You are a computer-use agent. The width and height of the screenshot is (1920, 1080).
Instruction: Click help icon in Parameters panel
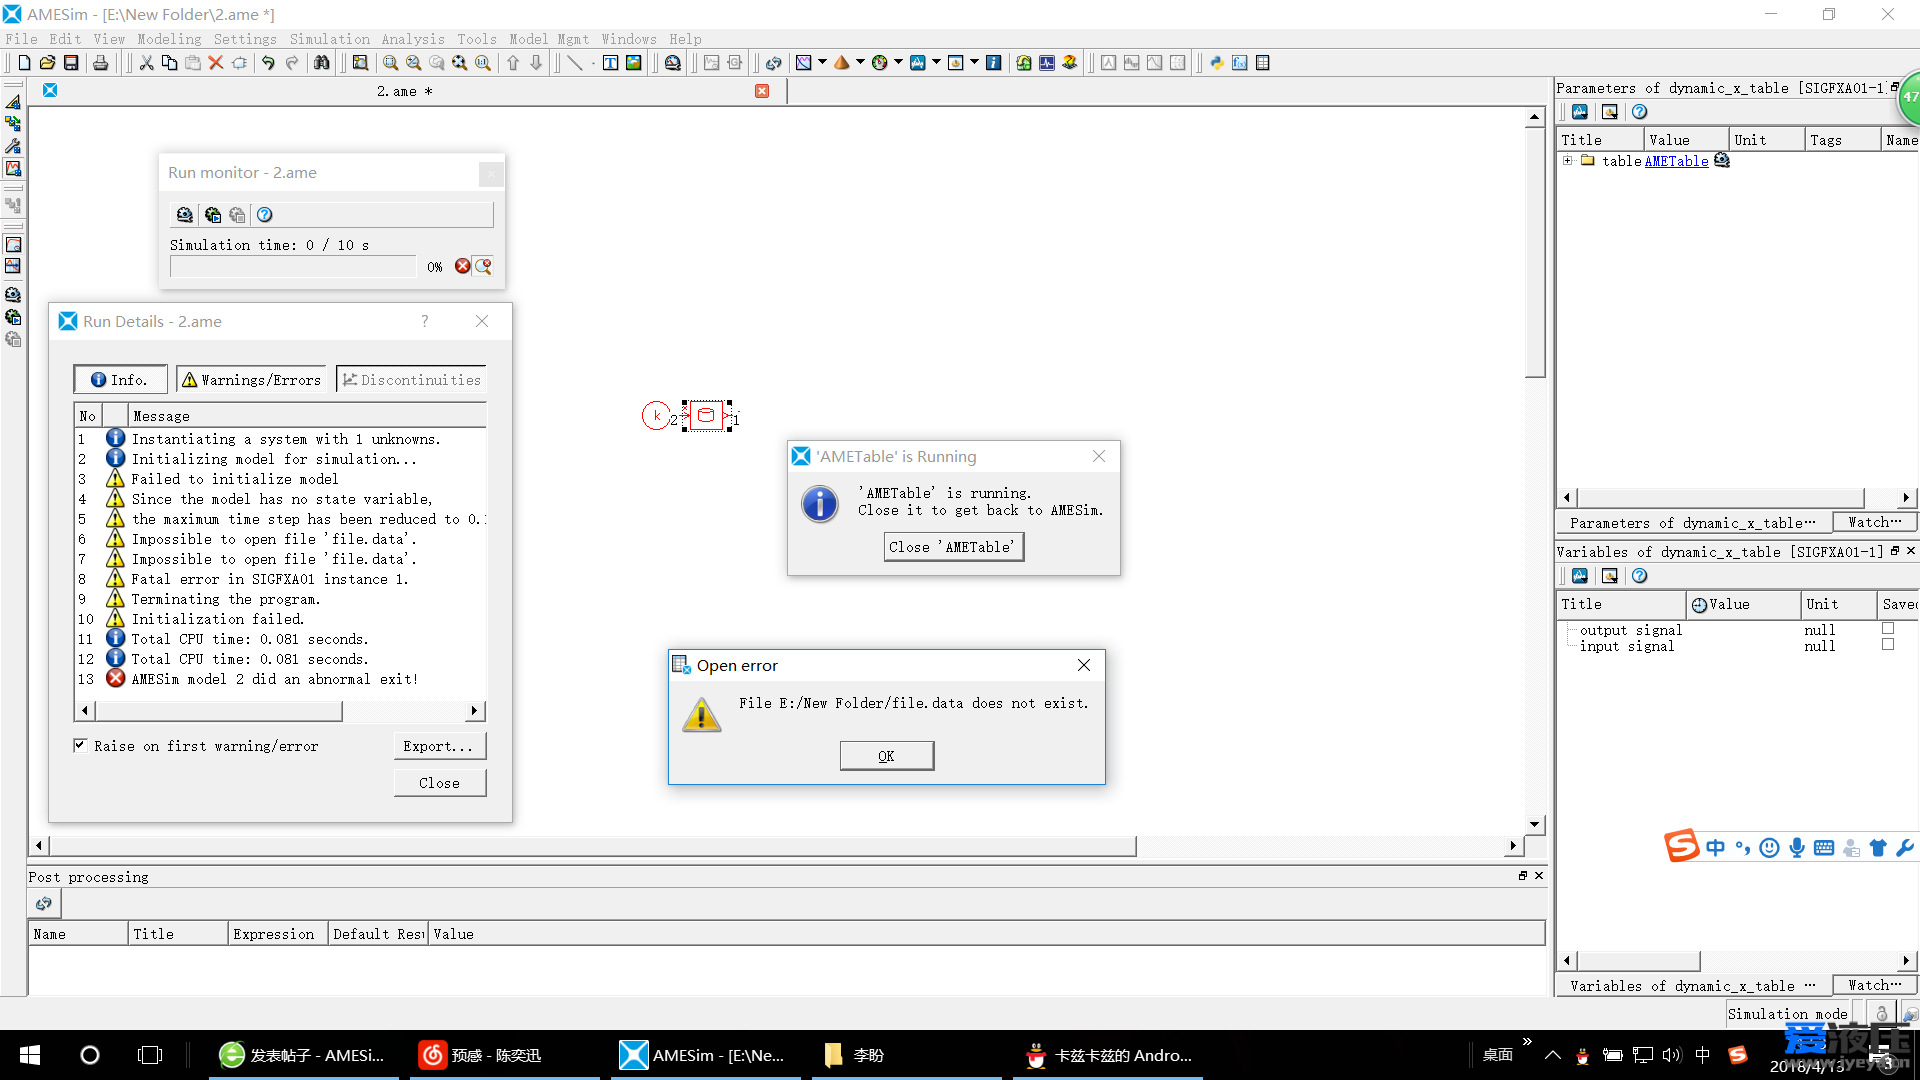tap(1639, 112)
